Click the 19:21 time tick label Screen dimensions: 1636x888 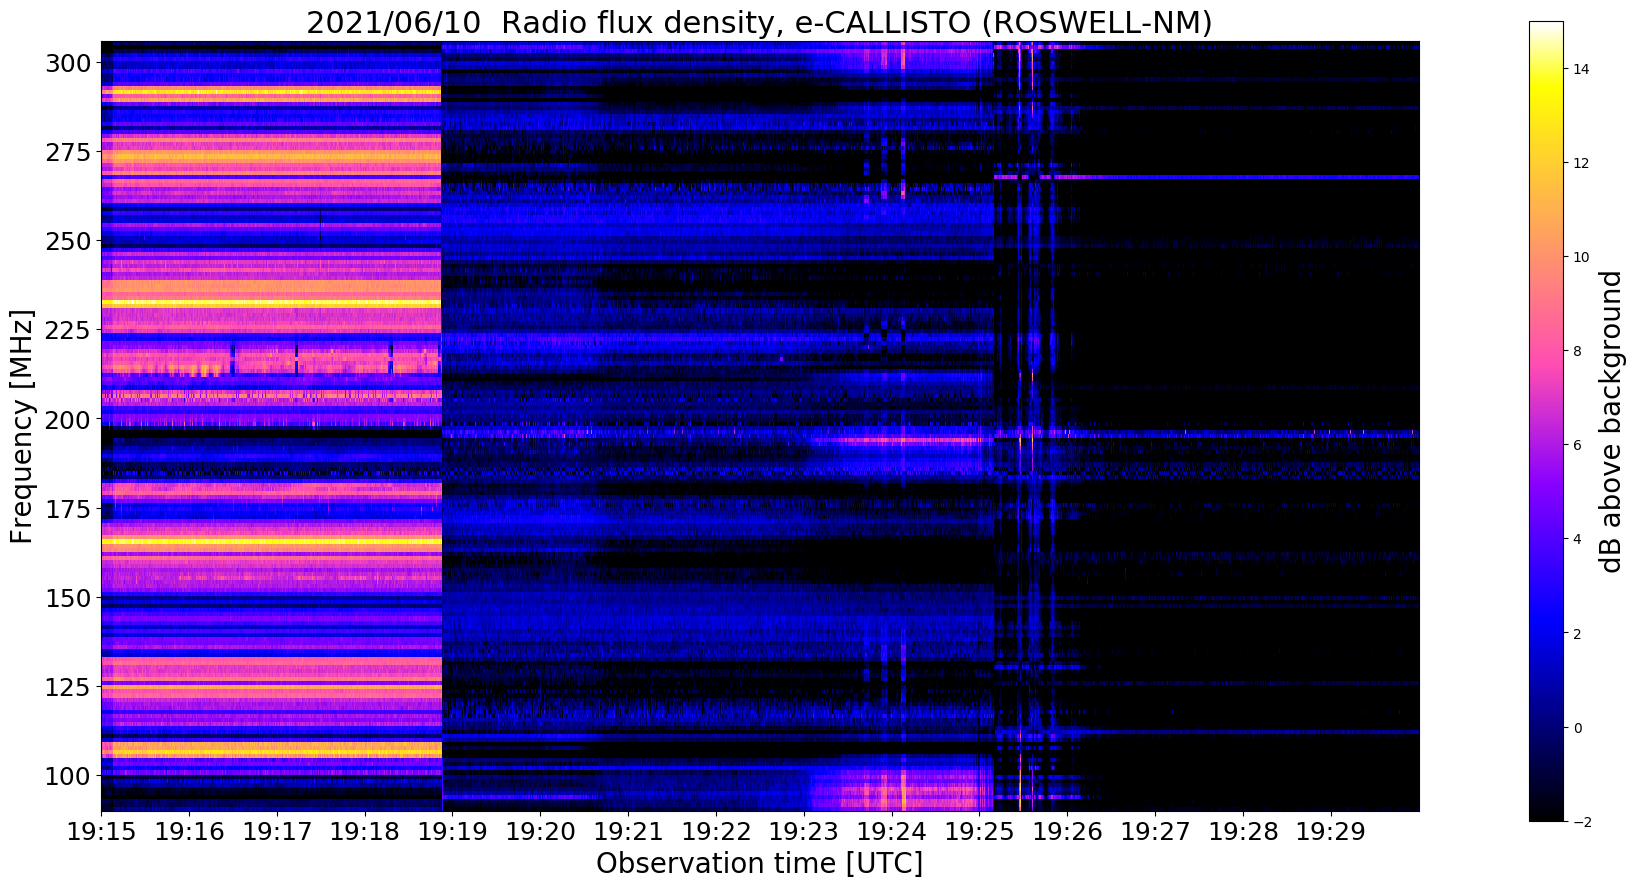coord(628,832)
